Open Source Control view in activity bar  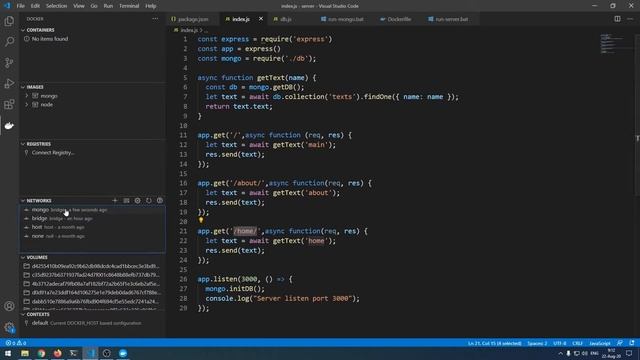[9, 62]
